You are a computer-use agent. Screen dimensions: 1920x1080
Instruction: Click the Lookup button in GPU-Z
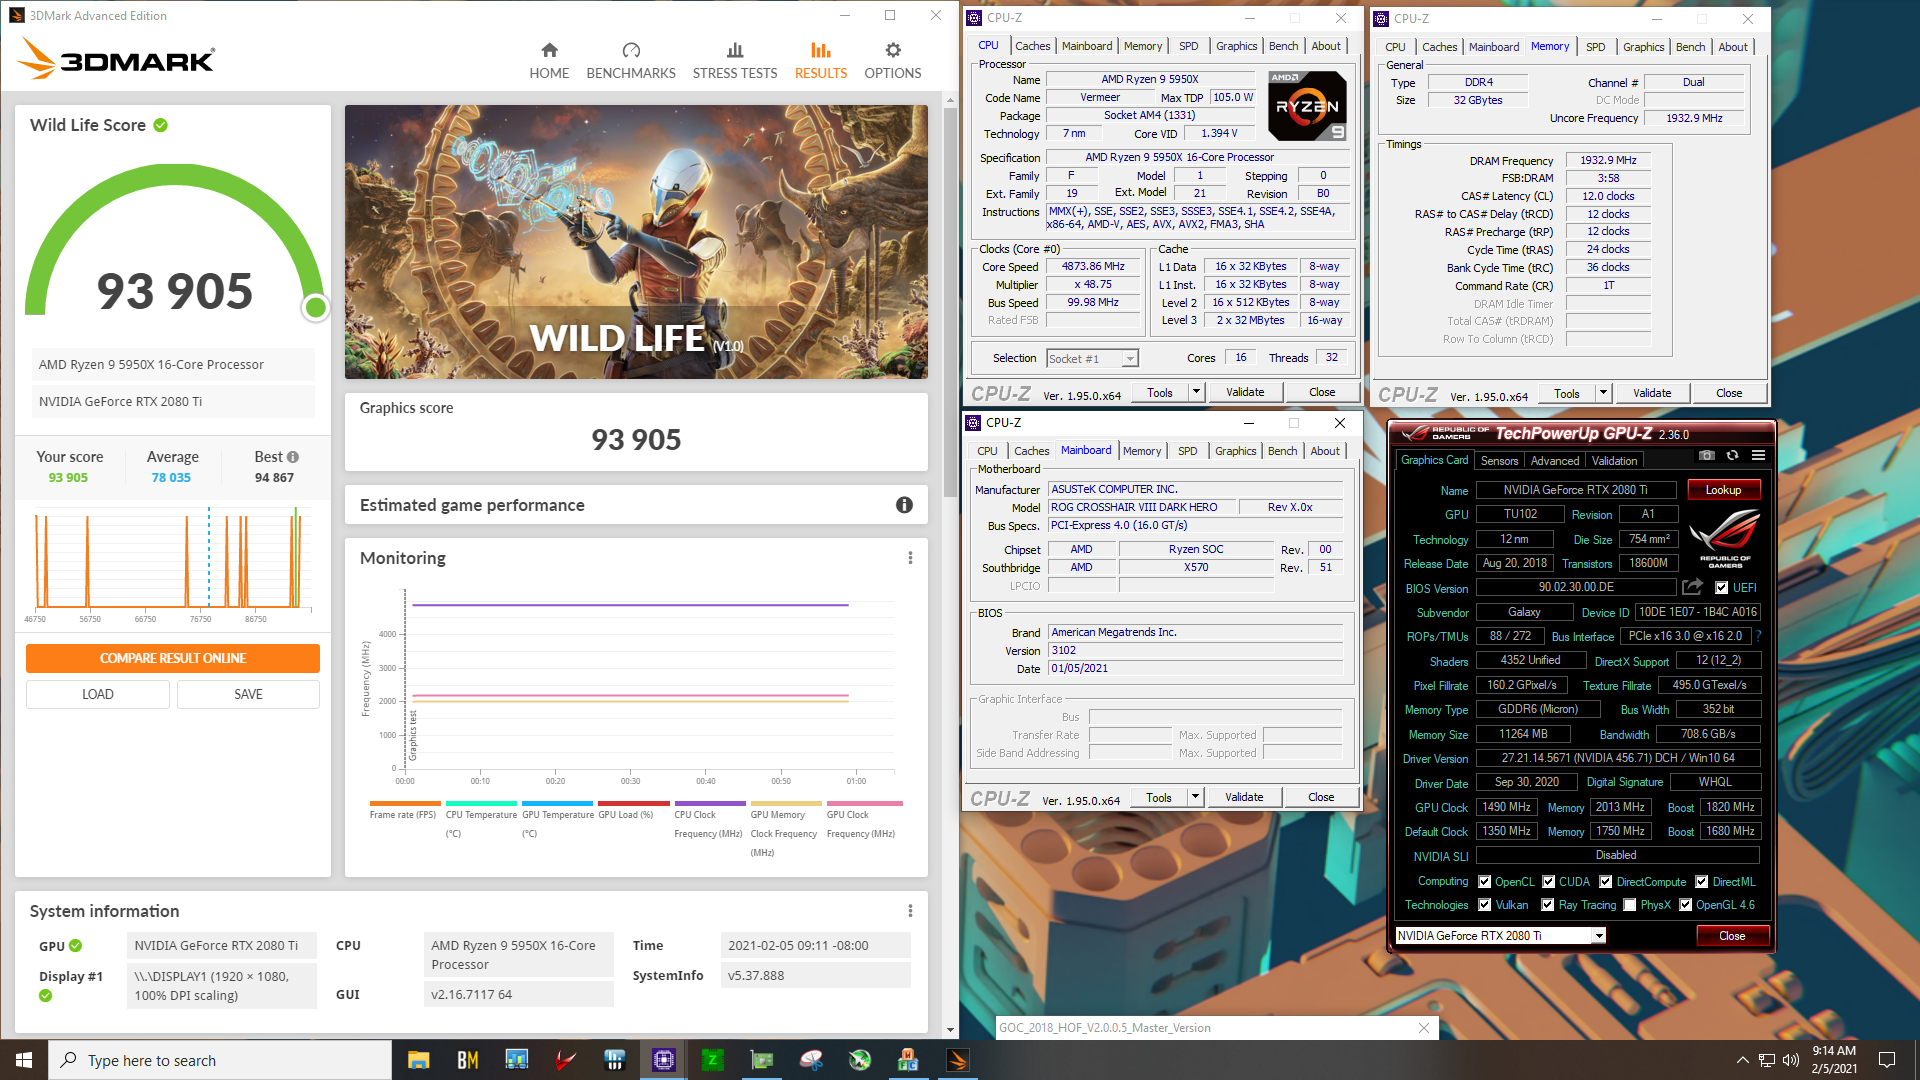(x=1723, y=490)
